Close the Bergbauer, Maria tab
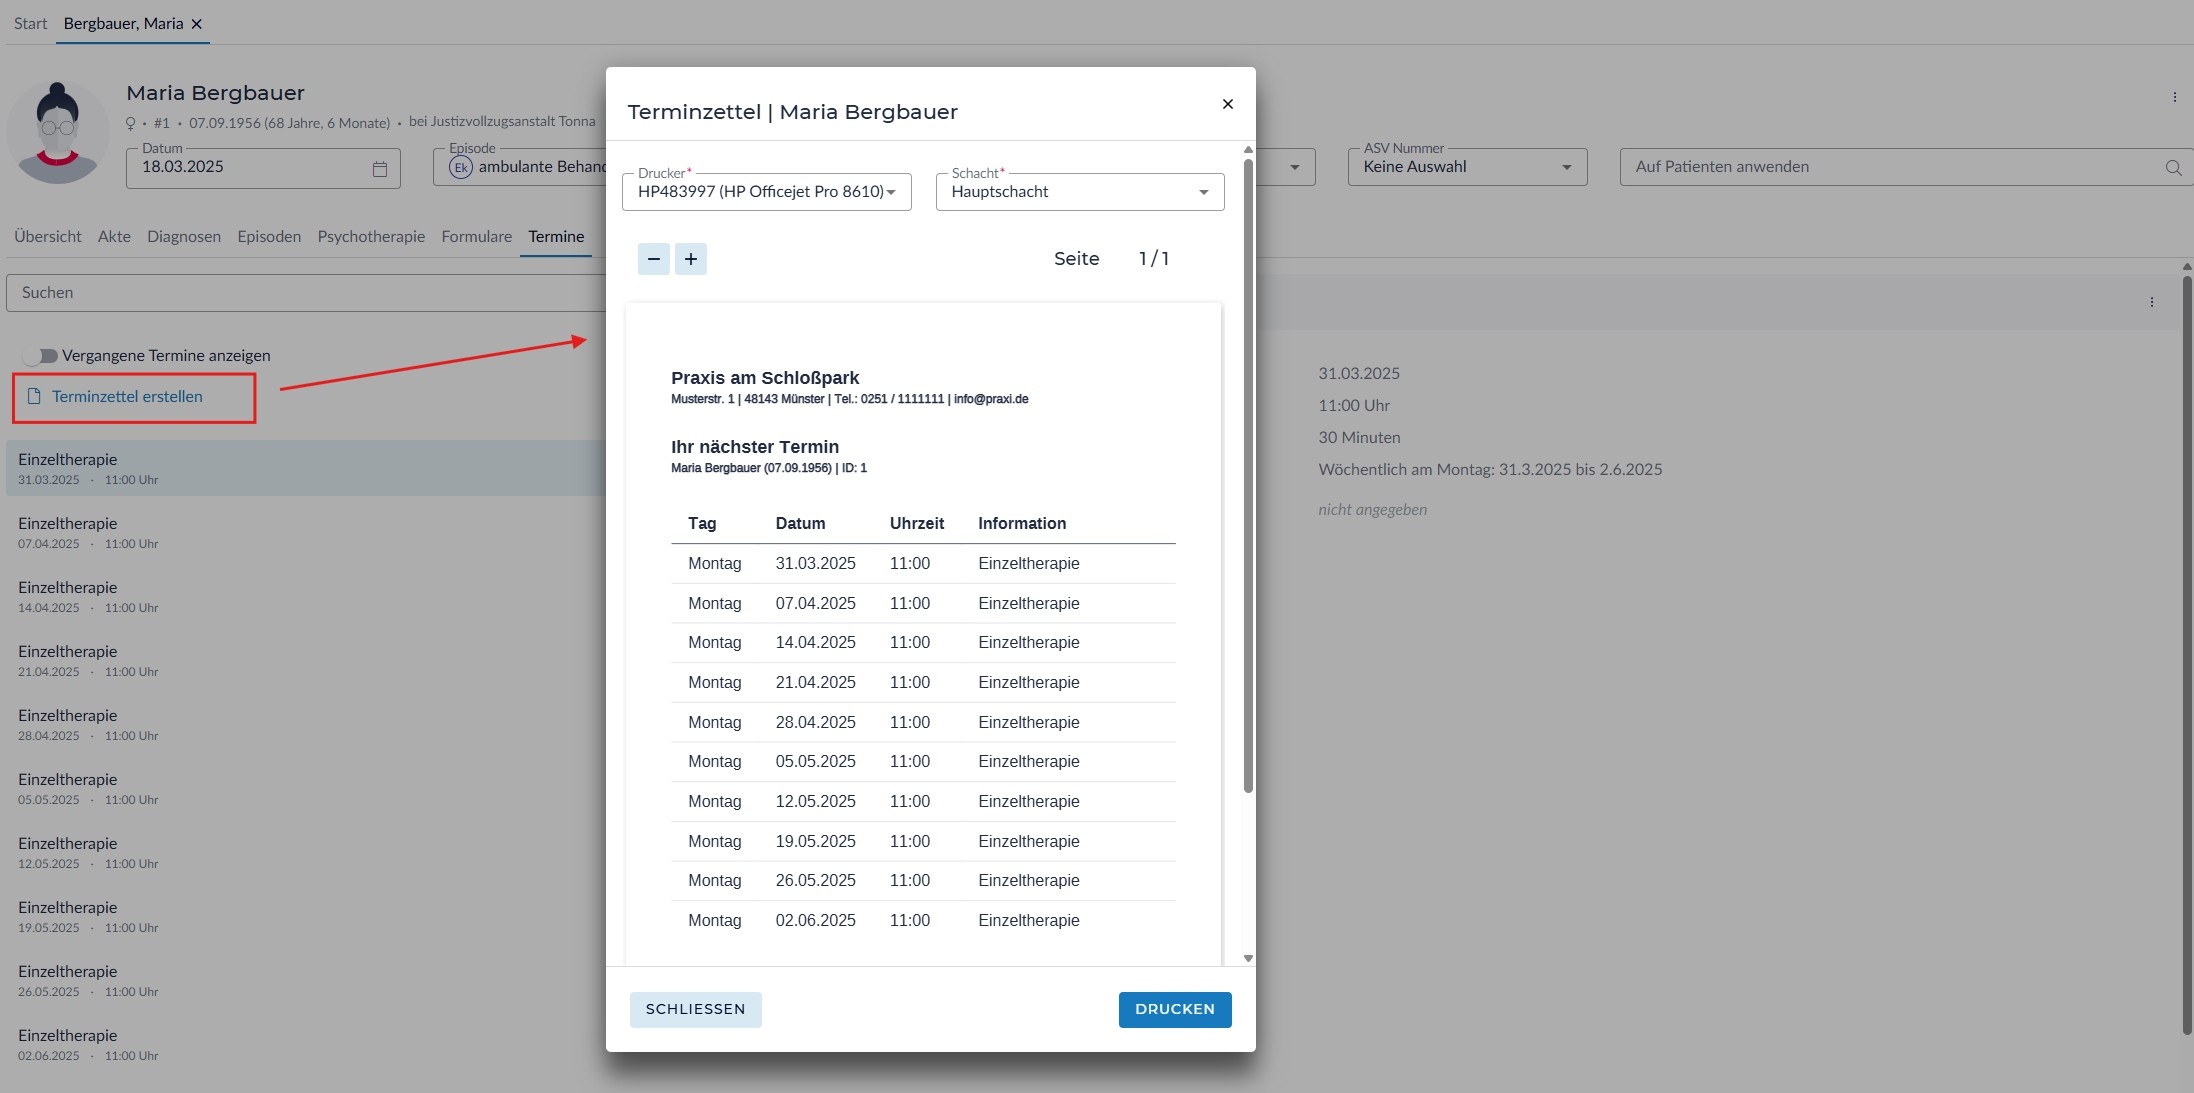The image size is (2194, 1093). (x=197, y=24)
